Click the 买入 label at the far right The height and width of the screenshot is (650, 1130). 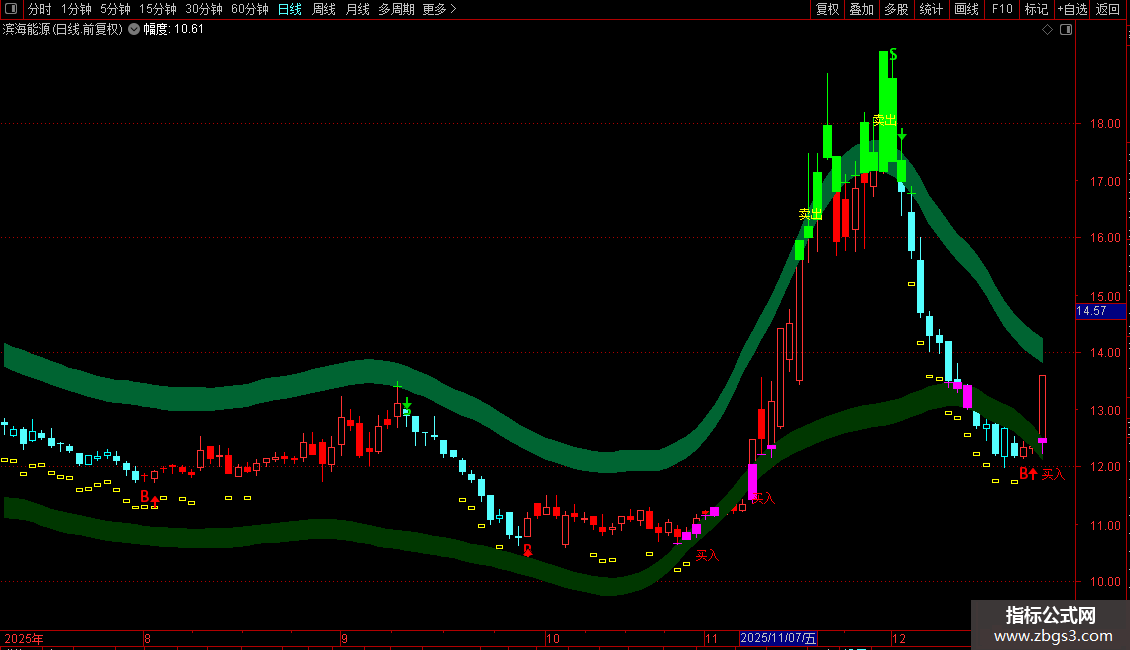coord(1053,474)
